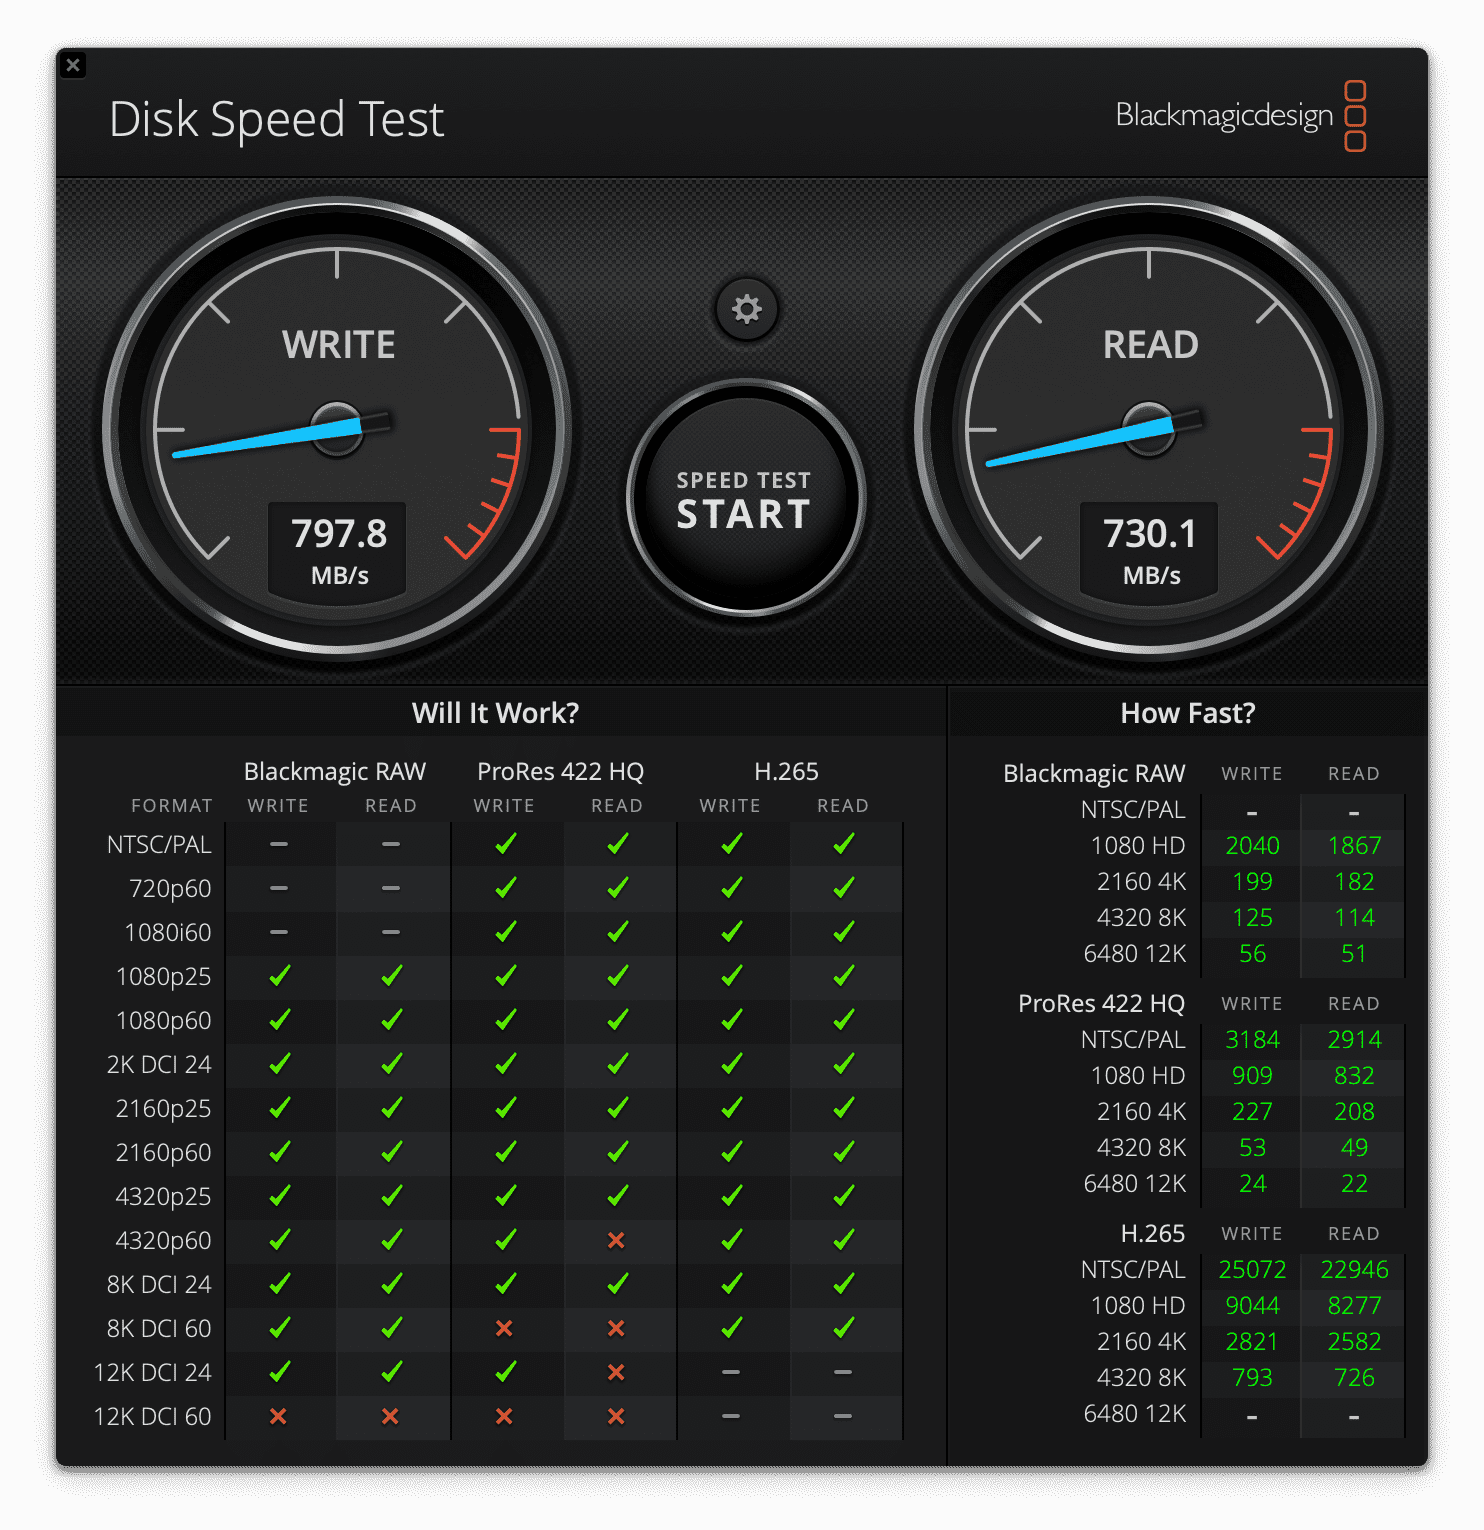Close the Disk Speed Test window
The height and width of the screenshot is (1530, 1484).
pos(73,66)
